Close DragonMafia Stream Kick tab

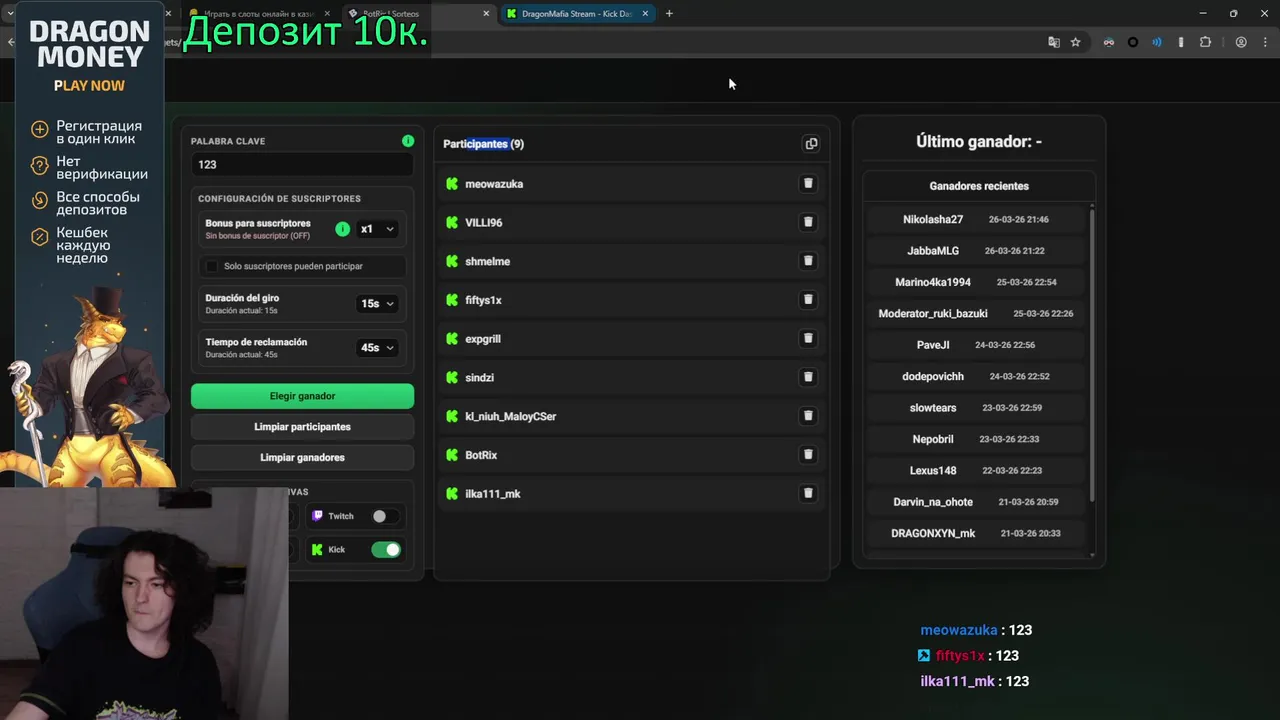coord(645,14)
